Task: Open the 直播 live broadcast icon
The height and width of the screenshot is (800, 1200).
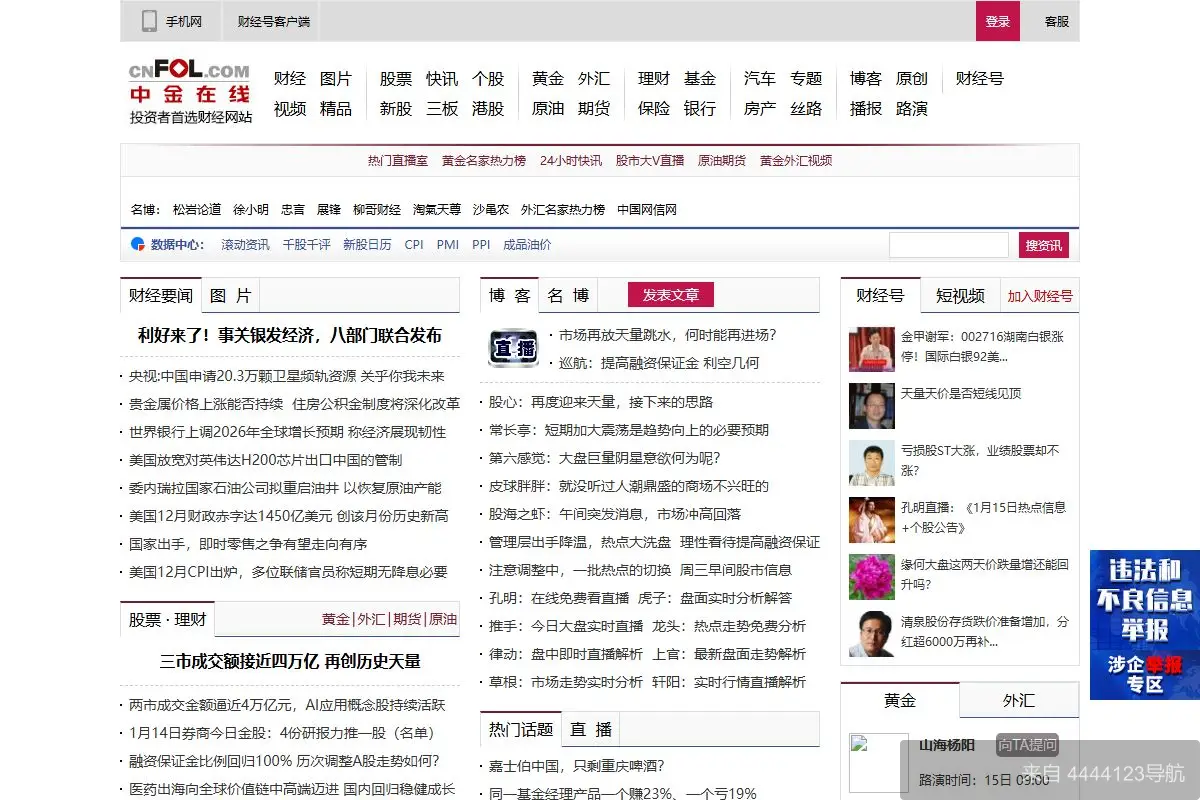Action: (x=513, y=347)
